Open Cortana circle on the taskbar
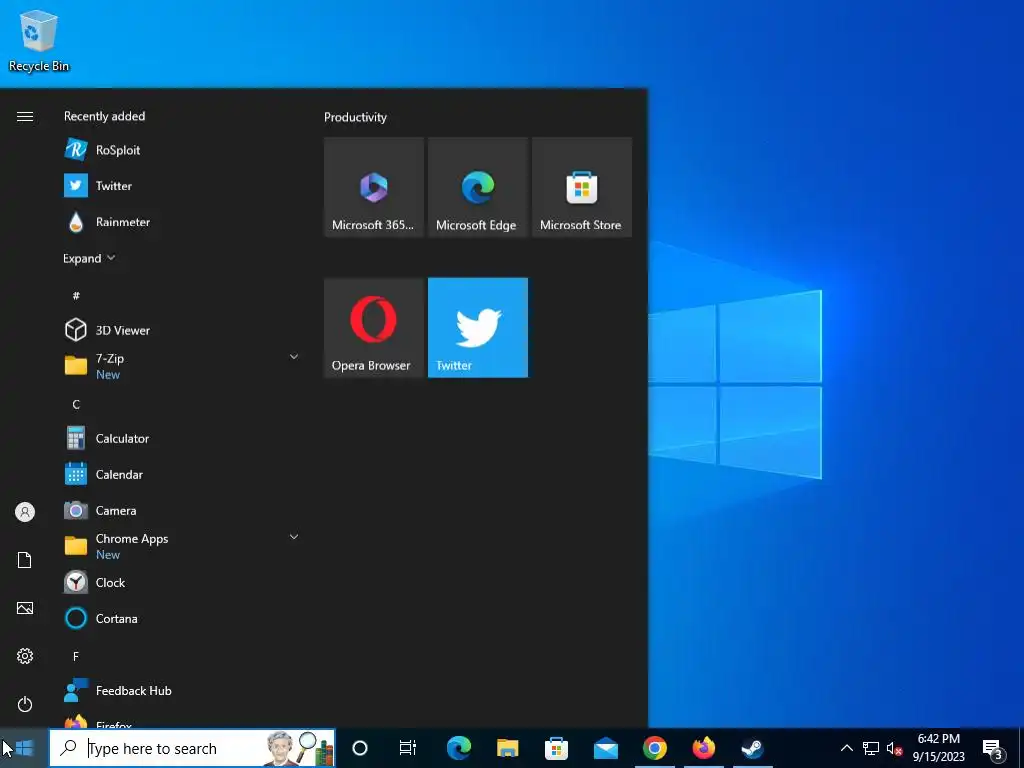The height and width of the screenshot is (768, 1024). point(360,748)
